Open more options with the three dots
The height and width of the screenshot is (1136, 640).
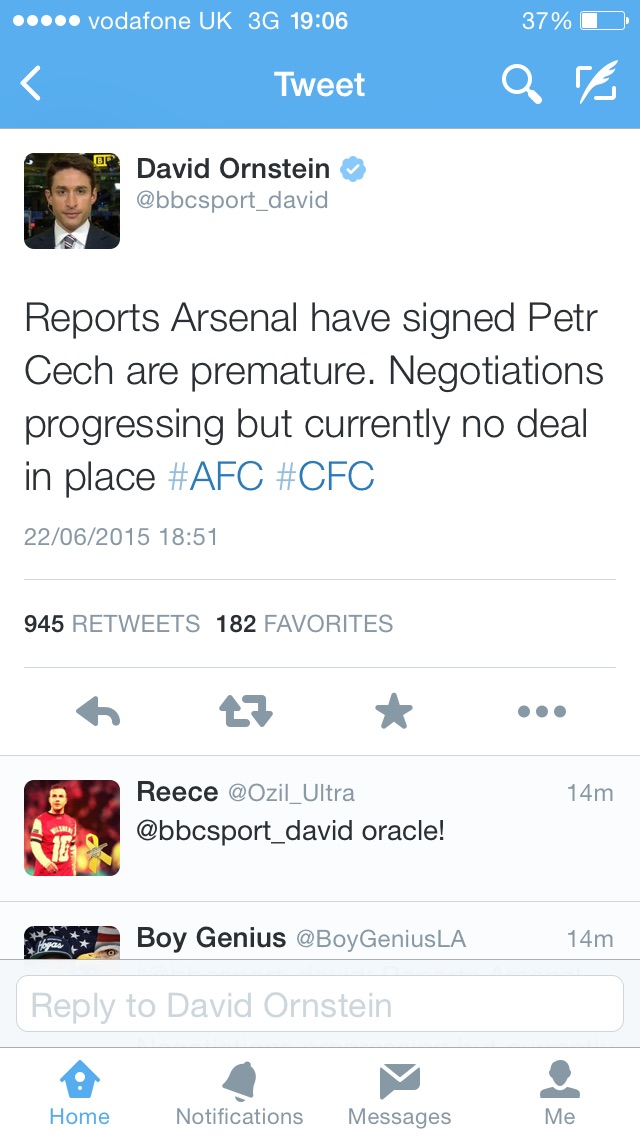point(542,711)
